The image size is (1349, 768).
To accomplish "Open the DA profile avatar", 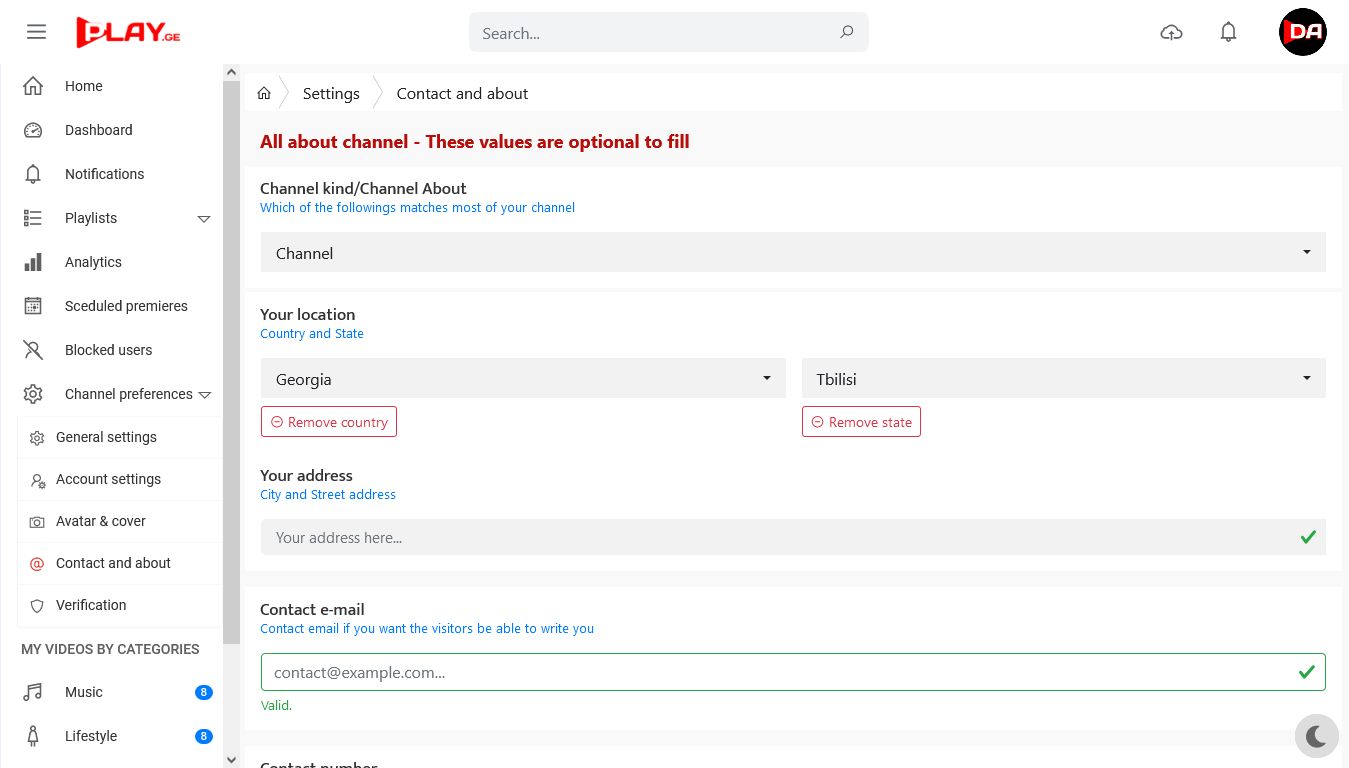I will pyautogui.click(x=1302, y=32).
